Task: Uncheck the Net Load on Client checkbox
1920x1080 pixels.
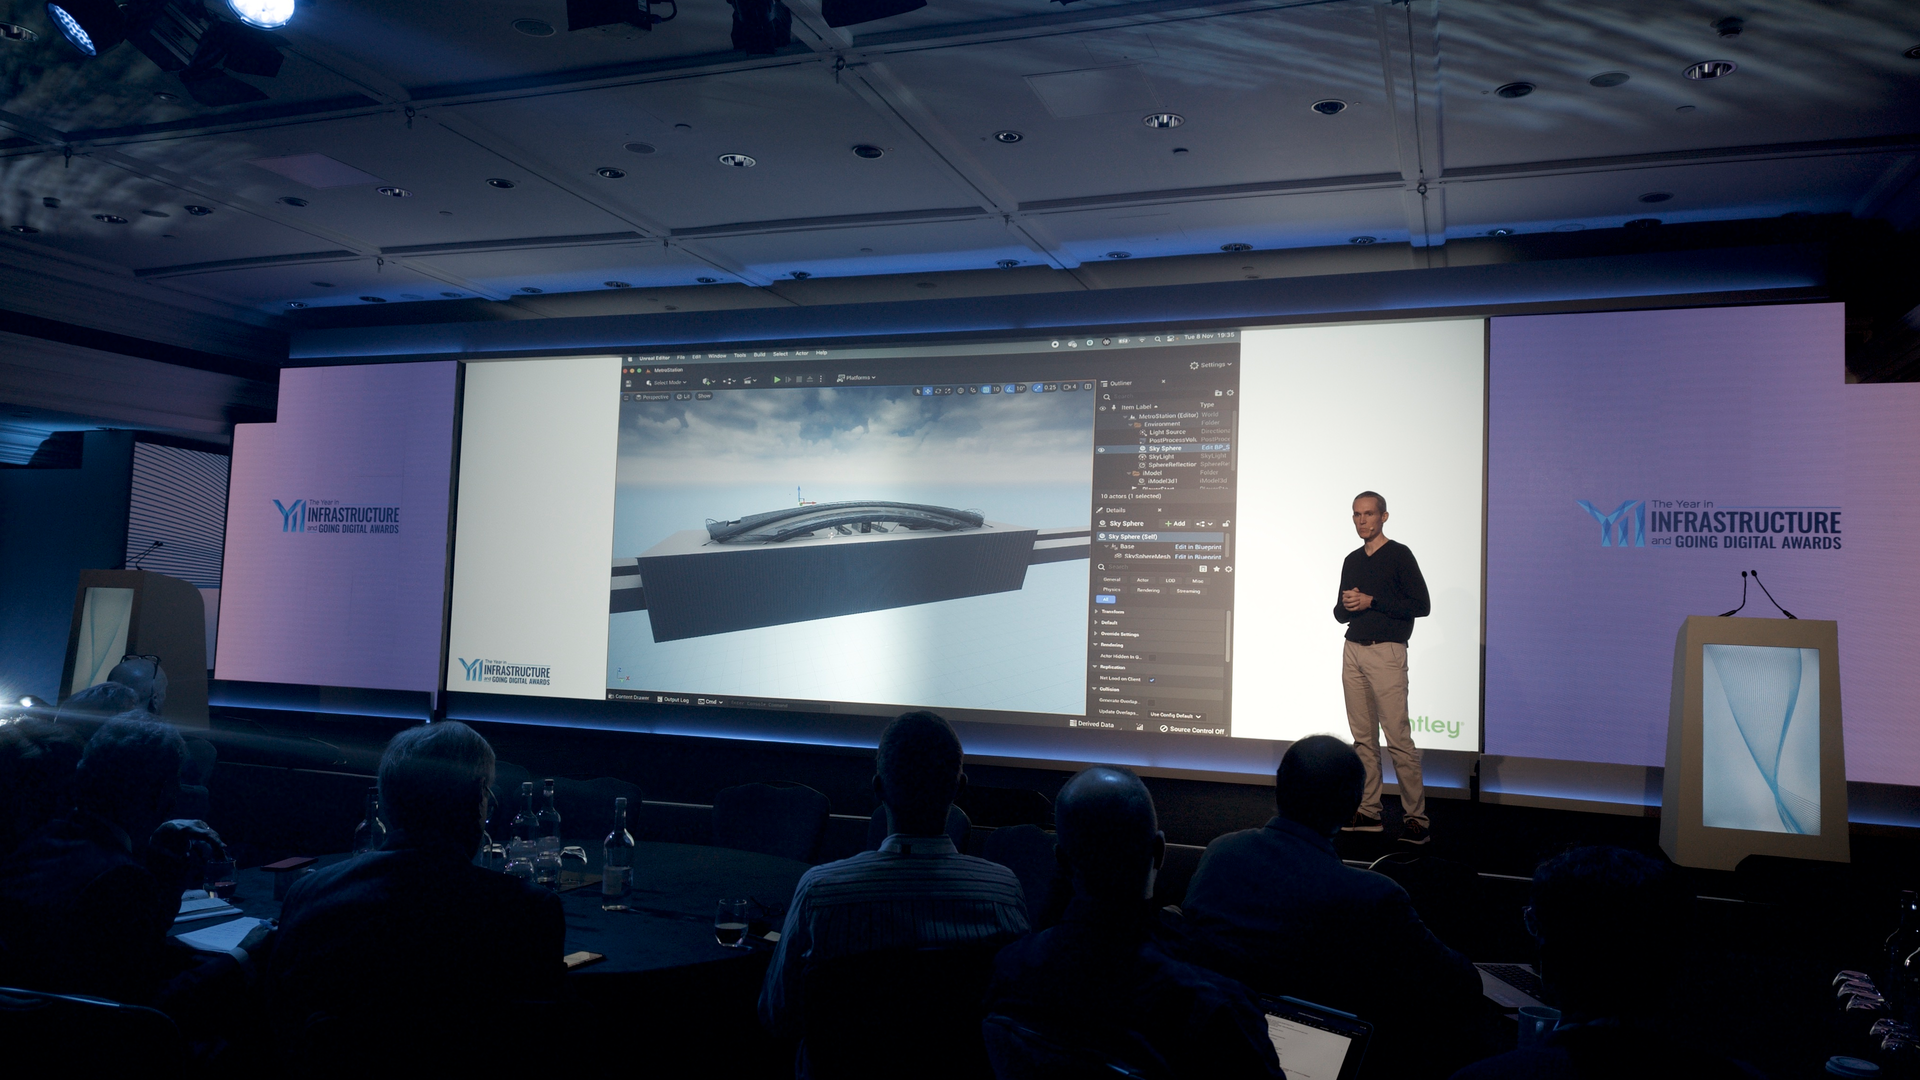Action: pyautogui.click(x=1152, y=680)
